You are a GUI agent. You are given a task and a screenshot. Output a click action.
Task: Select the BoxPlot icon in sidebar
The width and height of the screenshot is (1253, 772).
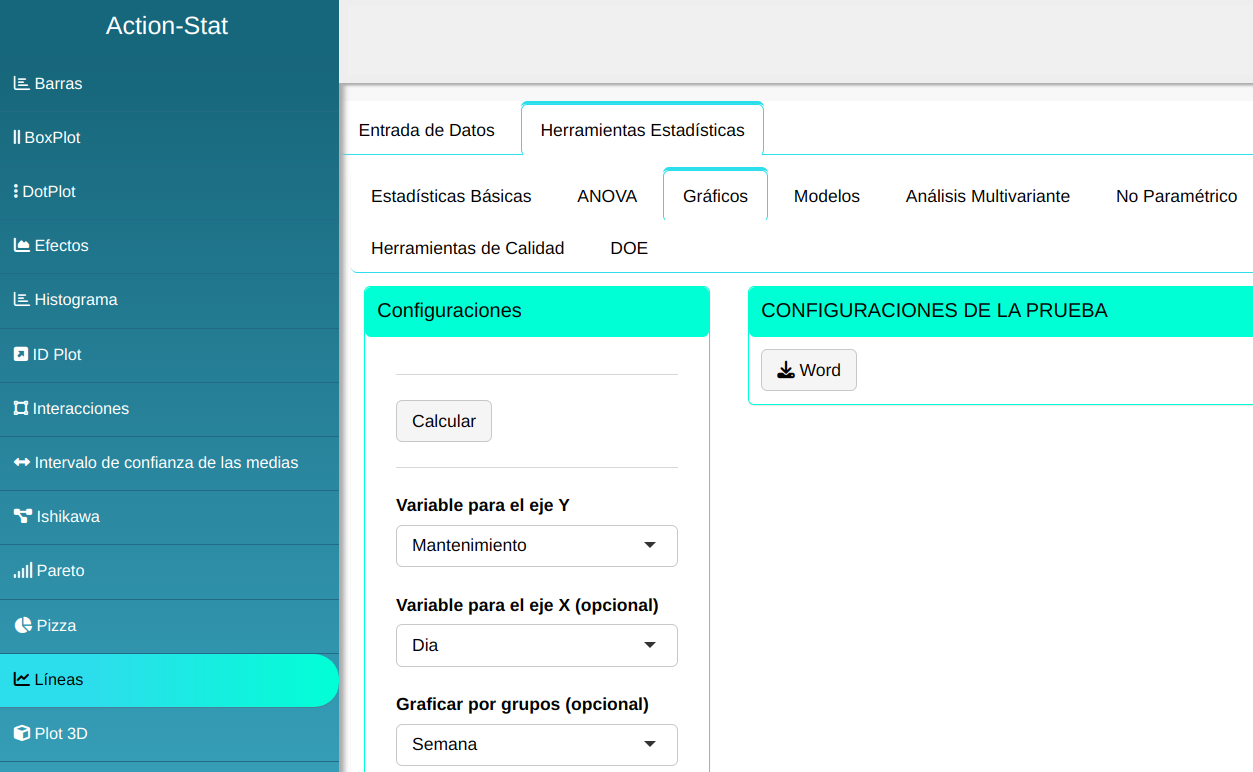pos(17,138)
